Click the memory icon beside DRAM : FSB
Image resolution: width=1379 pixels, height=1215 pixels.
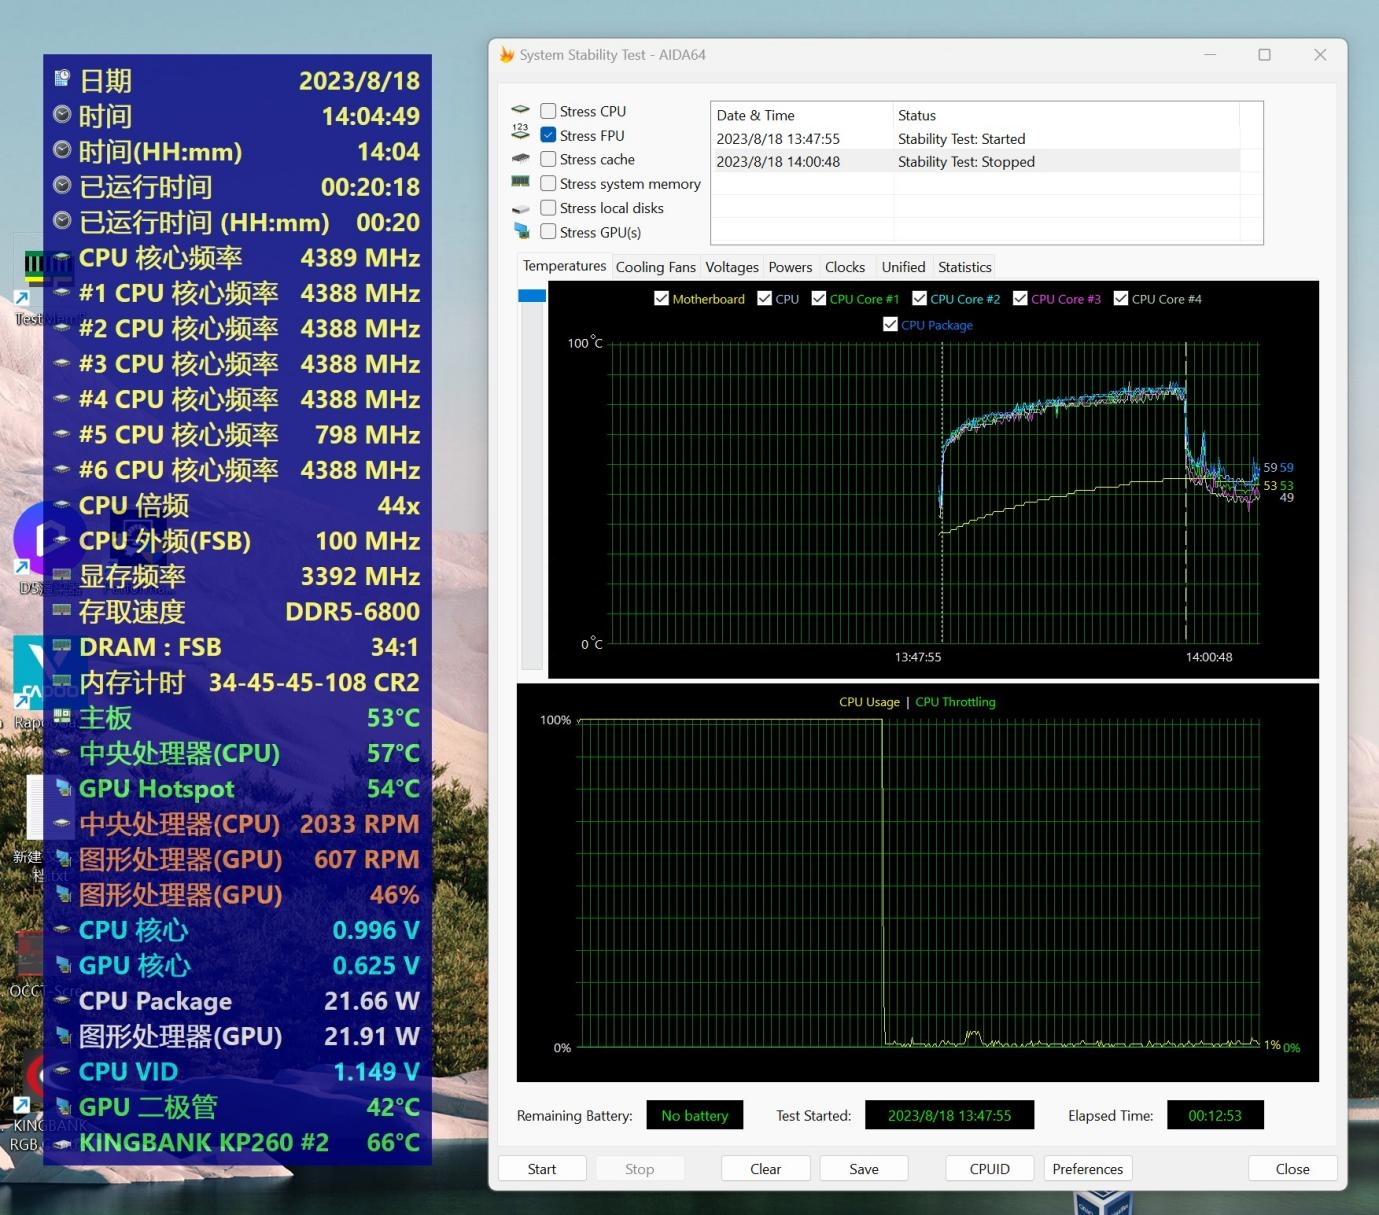click(x=62, y=646)
